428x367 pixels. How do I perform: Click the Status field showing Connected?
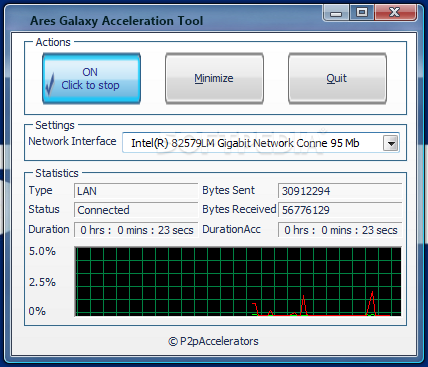136,210
